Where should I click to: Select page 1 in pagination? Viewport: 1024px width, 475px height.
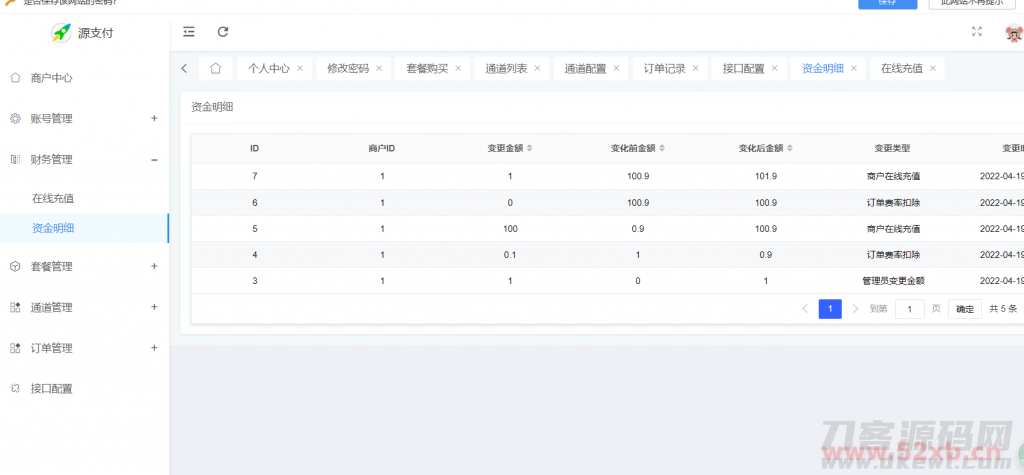[829, 309]
